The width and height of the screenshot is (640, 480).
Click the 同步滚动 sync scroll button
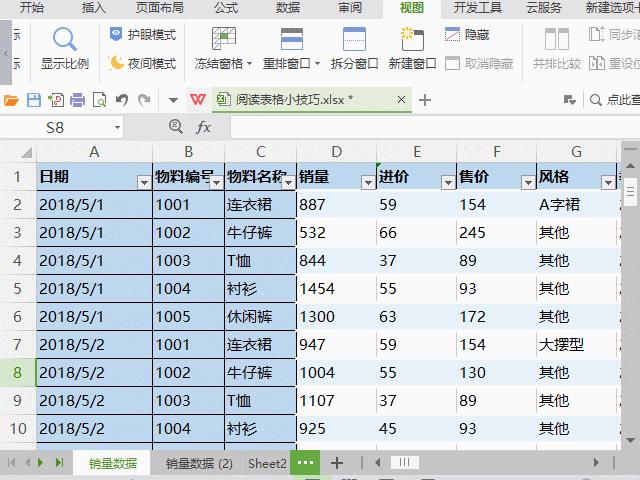point(614,35)
